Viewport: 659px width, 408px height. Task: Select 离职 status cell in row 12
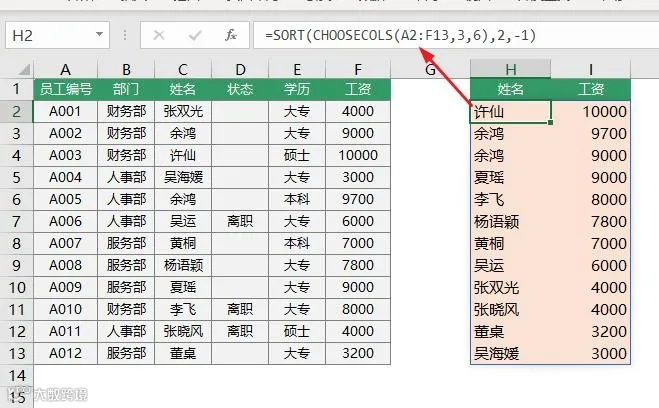(x=240, y=331)
